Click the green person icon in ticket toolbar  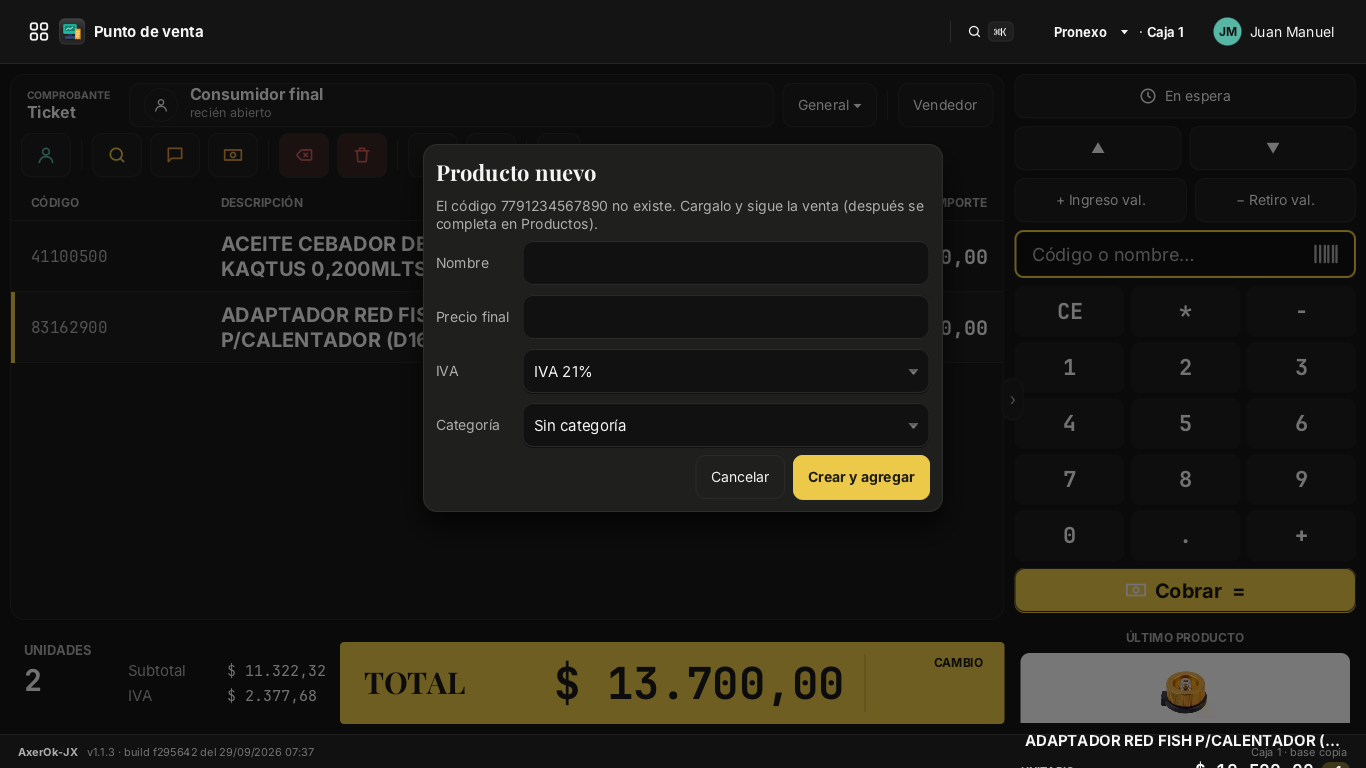coord(46,155)
